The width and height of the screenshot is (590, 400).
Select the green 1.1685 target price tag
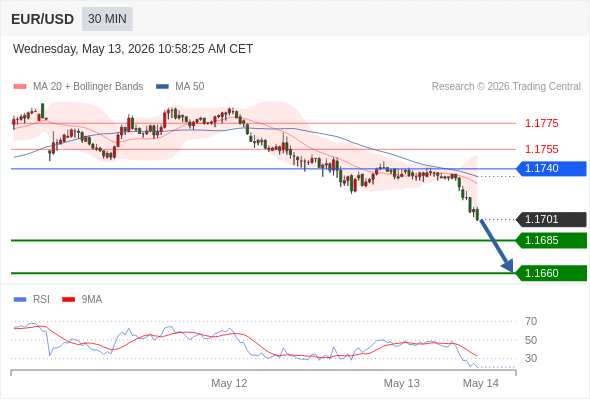(551, 240)
